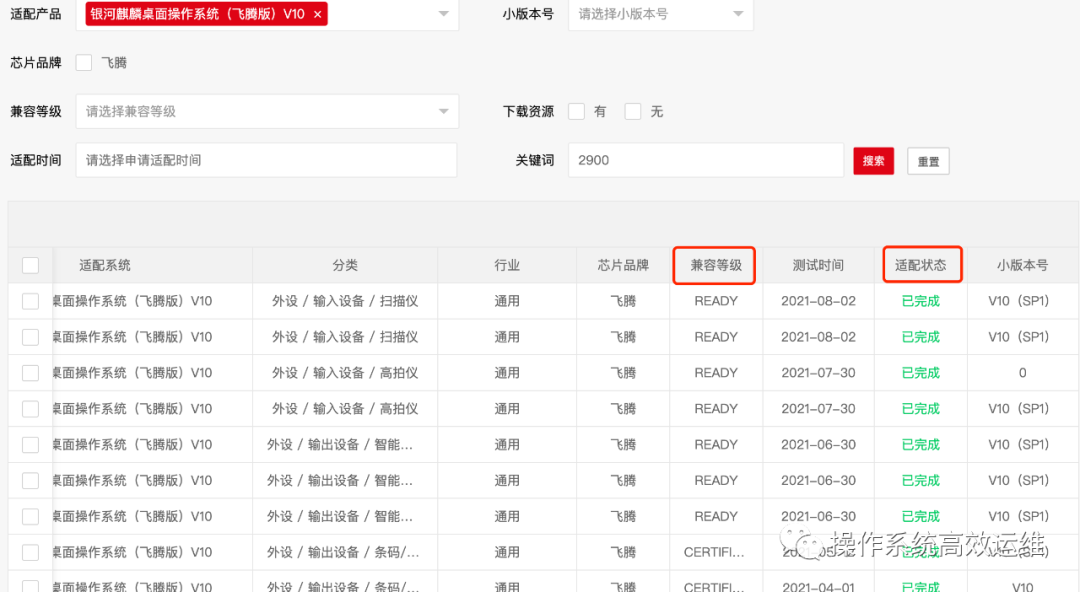Click the 关键词 field containing 2900
Viewport: 1080px width, 592px height.
click(x=706, y=161)
